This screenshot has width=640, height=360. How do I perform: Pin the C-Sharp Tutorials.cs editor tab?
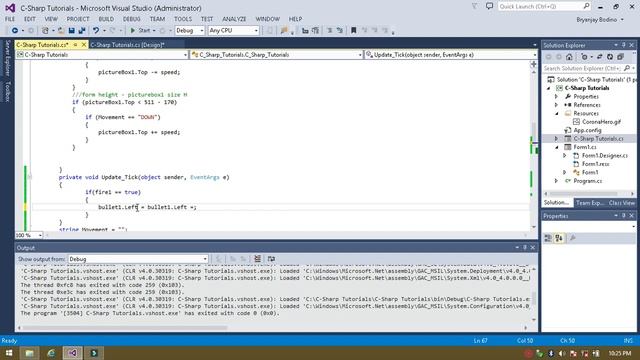pos(76,45)
